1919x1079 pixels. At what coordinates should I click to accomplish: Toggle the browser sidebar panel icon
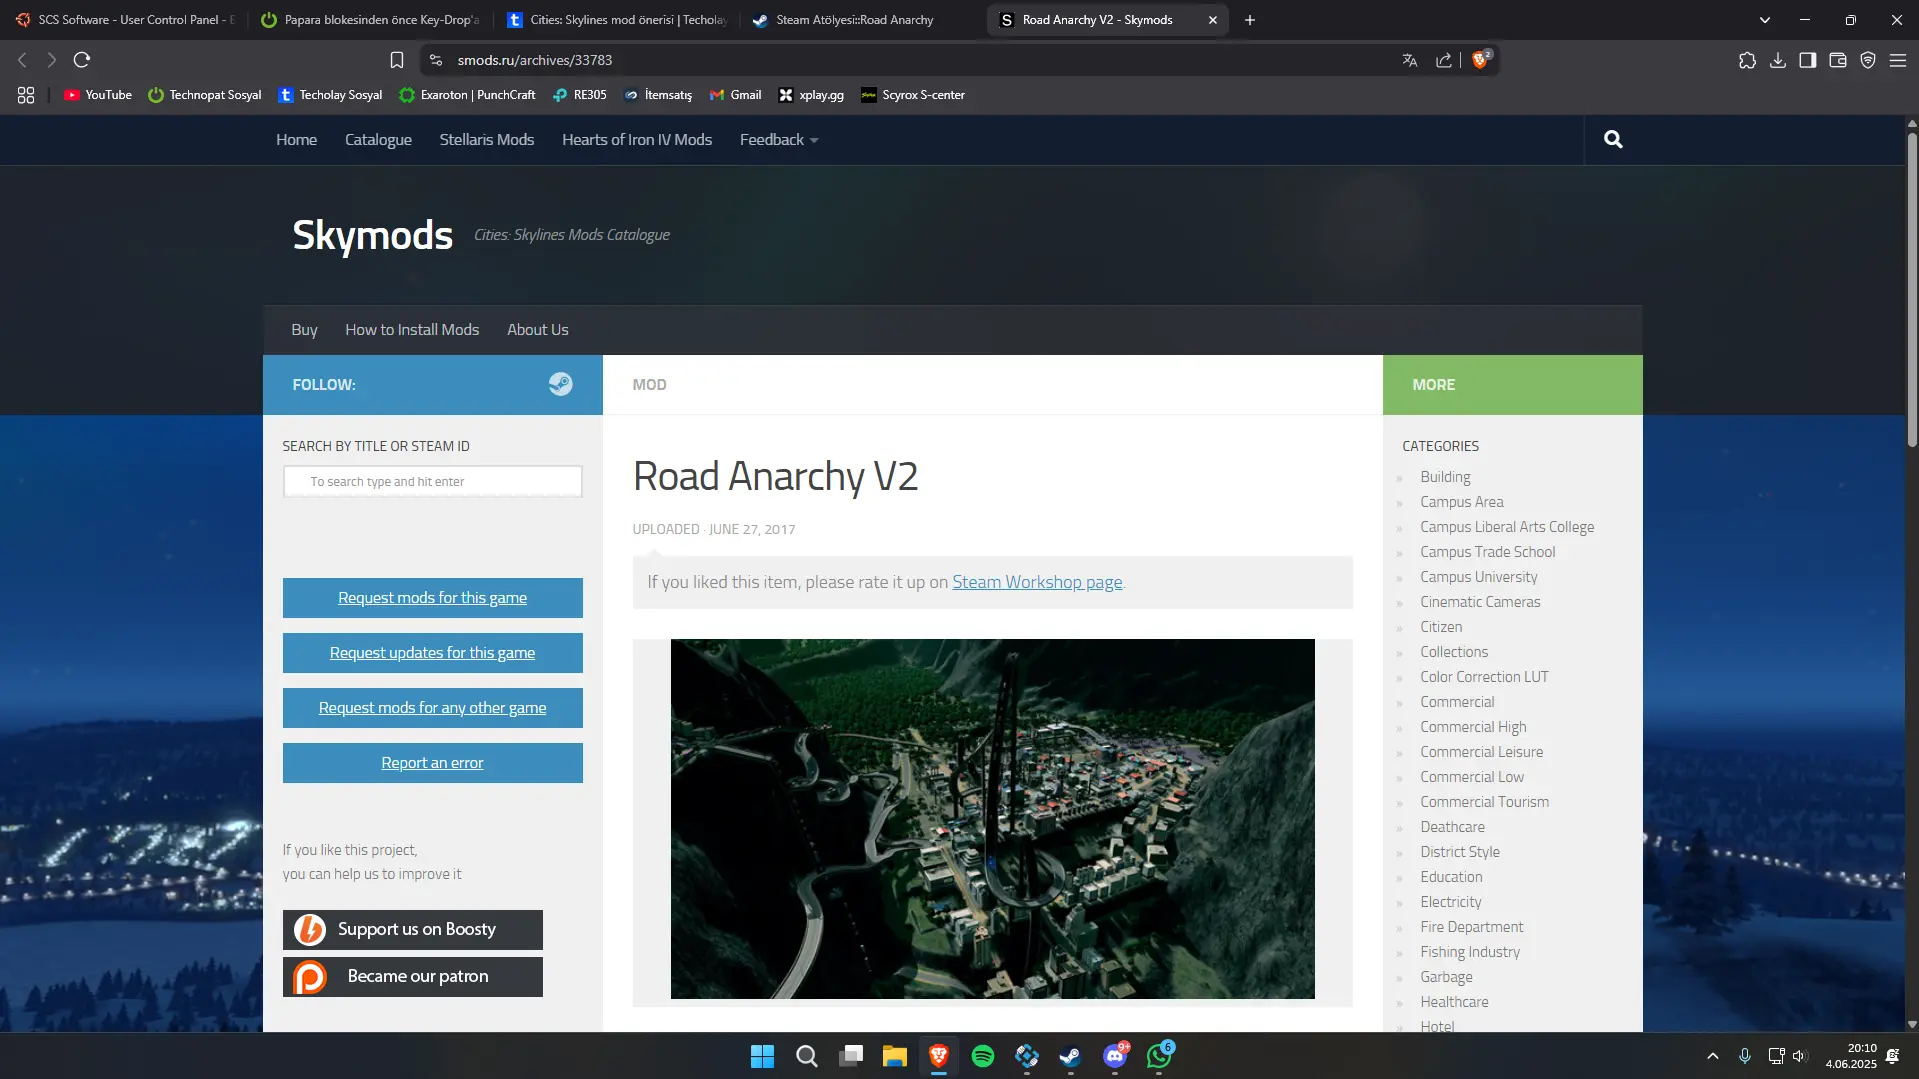(x=1808, y=60)
